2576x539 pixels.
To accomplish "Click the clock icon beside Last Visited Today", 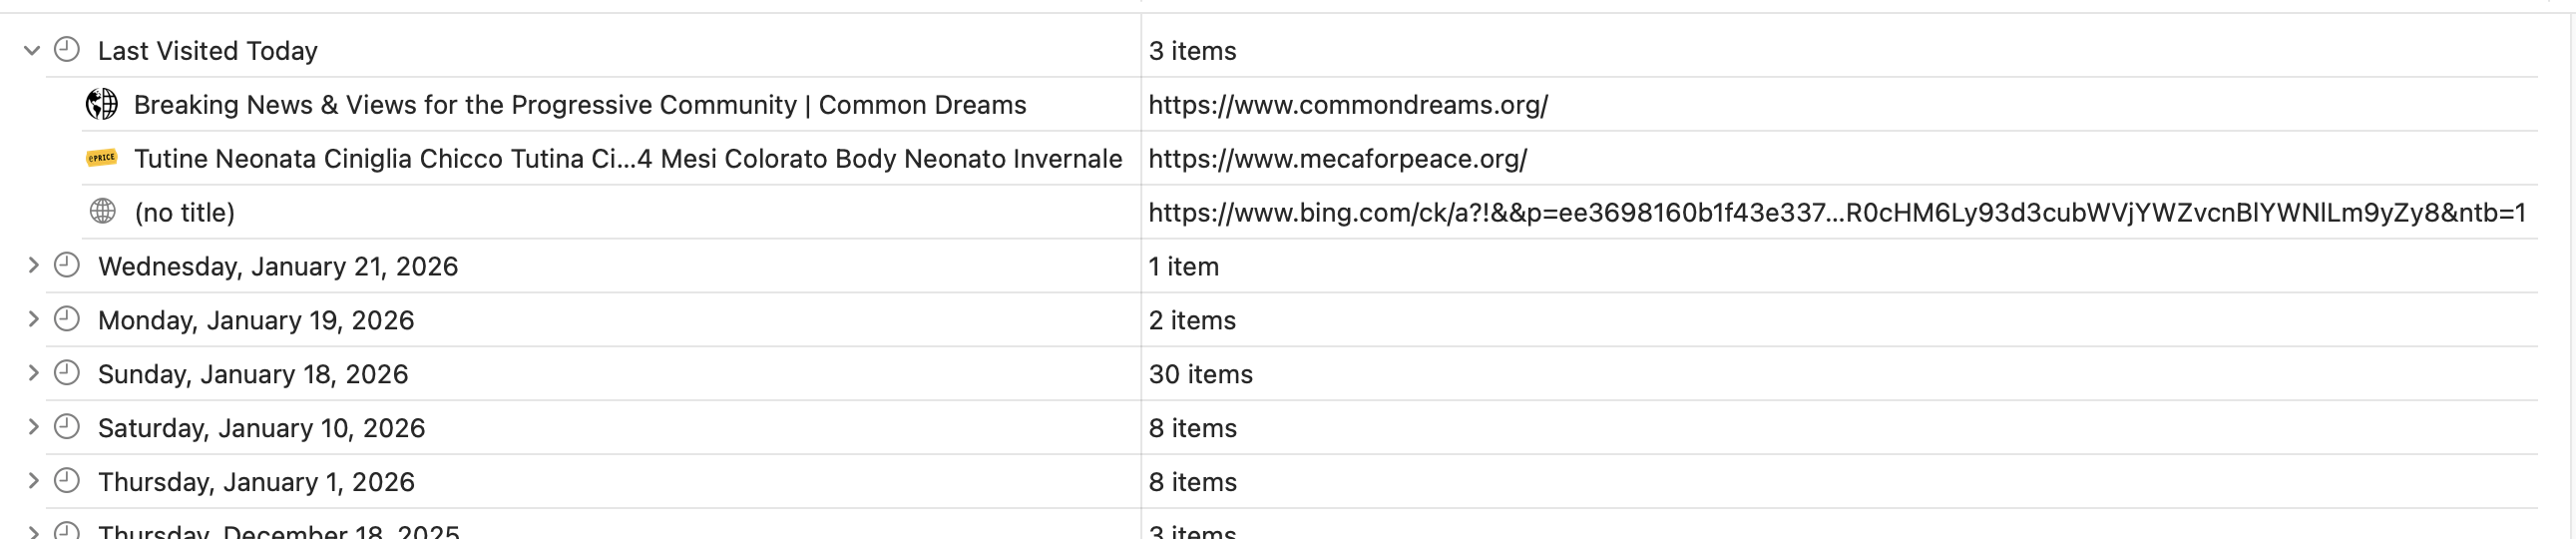I will [x=67, y=50].
